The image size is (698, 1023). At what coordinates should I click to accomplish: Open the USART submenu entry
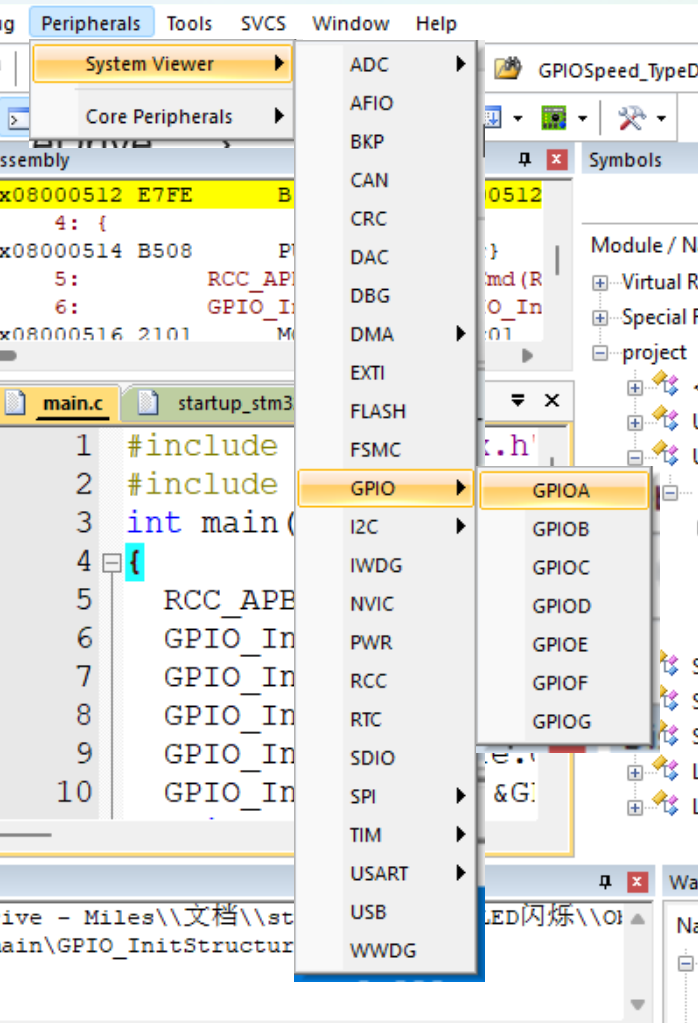tap(380, 873)
